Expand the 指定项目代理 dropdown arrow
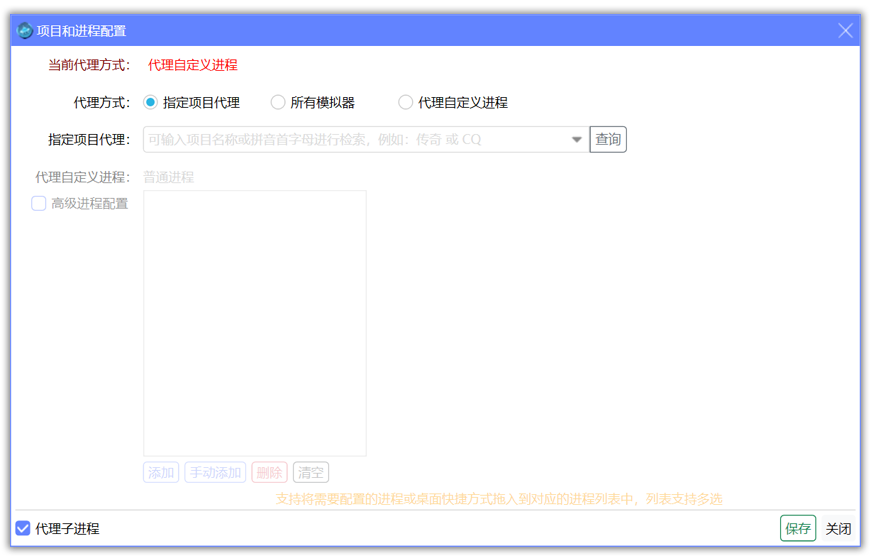The image size is (870, 560). (x=576, y=140)
